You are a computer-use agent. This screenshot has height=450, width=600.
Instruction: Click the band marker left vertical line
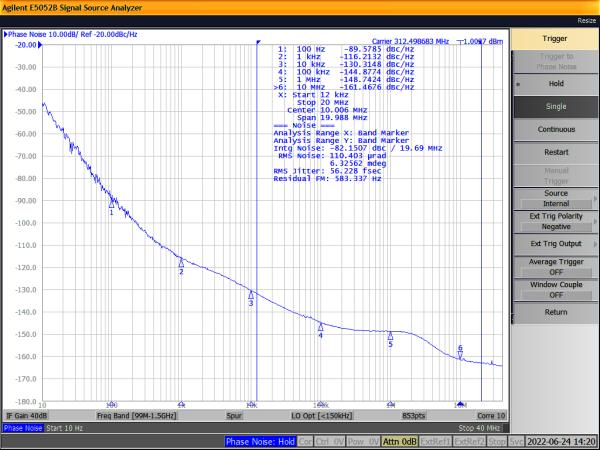[257, 222]
